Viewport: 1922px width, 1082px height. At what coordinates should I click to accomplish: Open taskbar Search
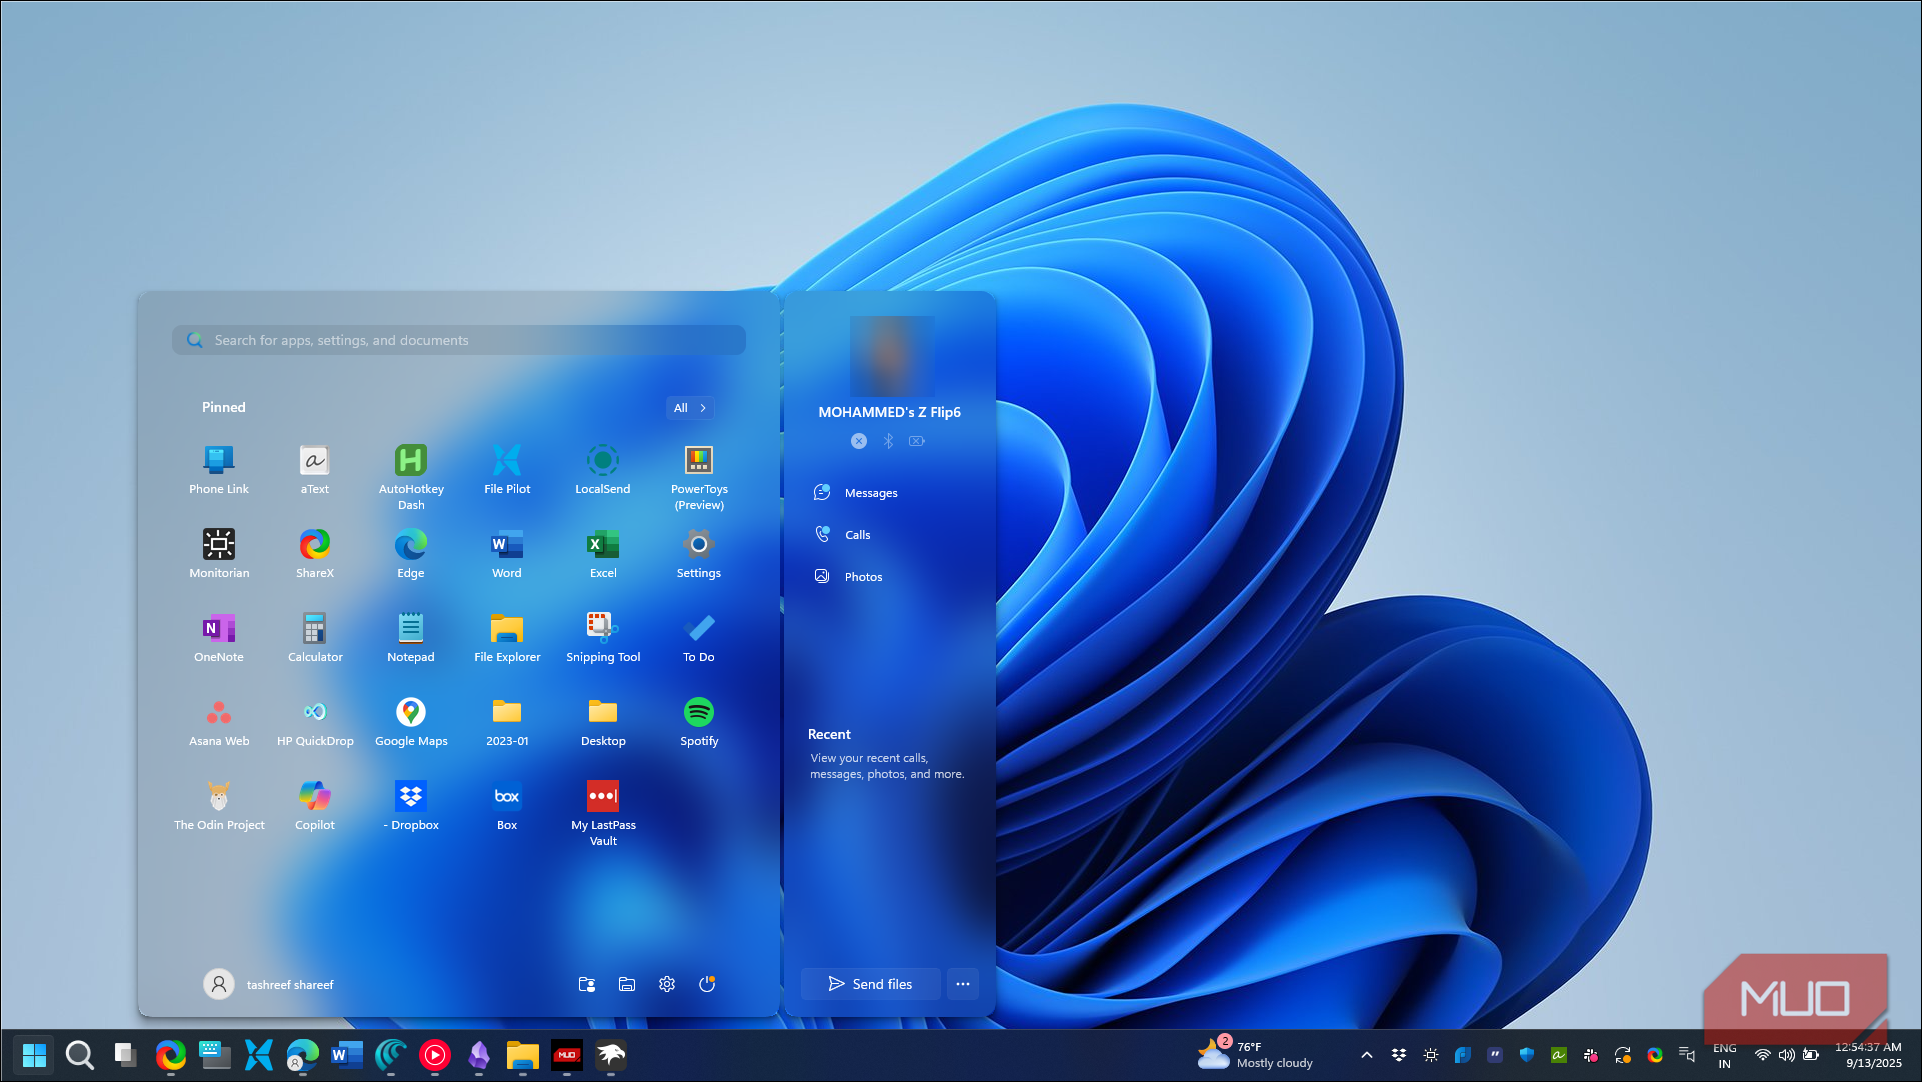pyautogui.click(x=79, y=1055)
